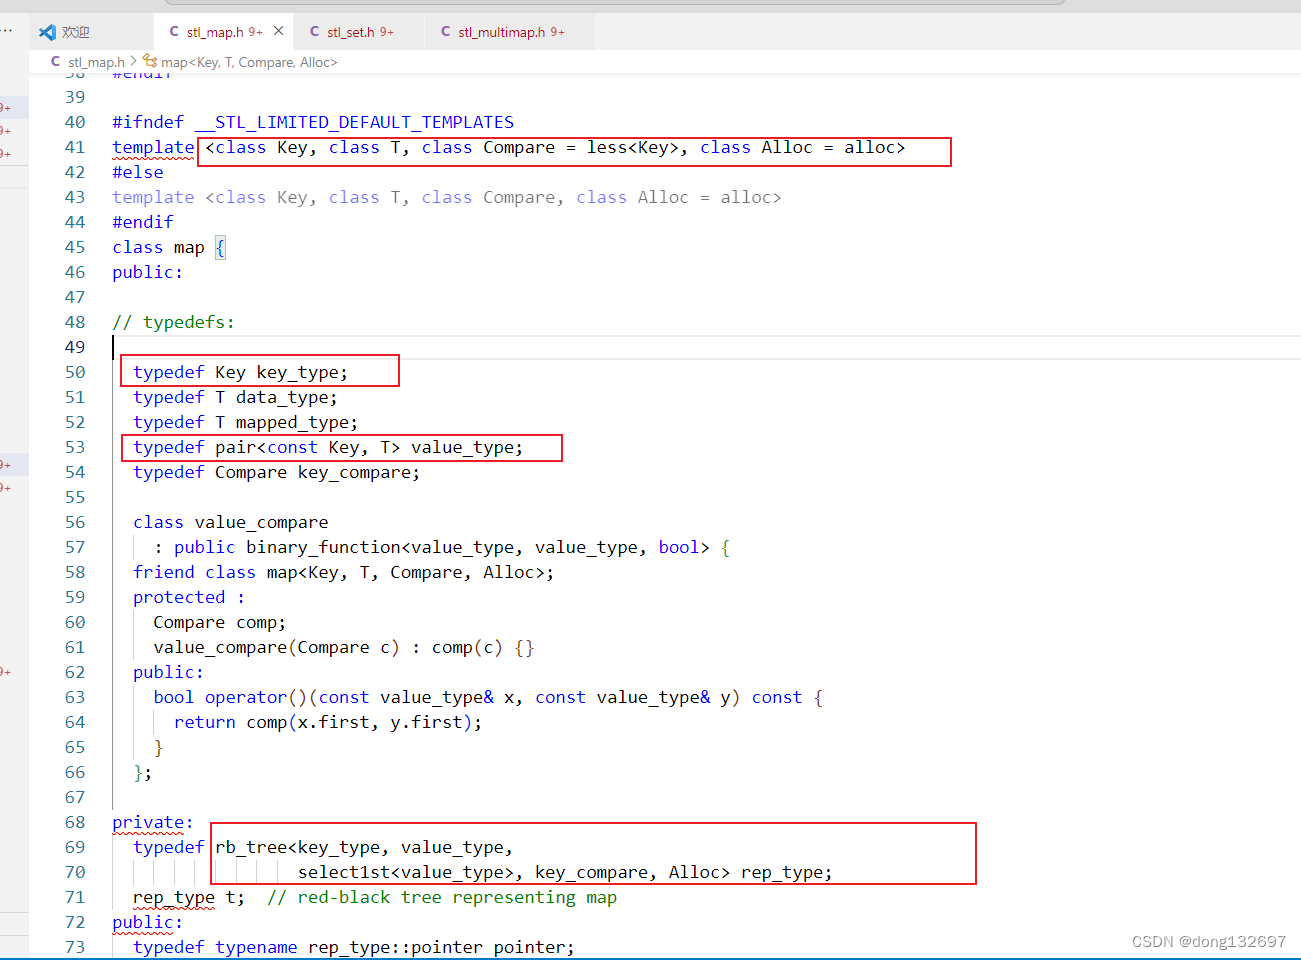Click 'value_compare' class name on line 56
The image size is (1301, 960).
click(261, 522)
